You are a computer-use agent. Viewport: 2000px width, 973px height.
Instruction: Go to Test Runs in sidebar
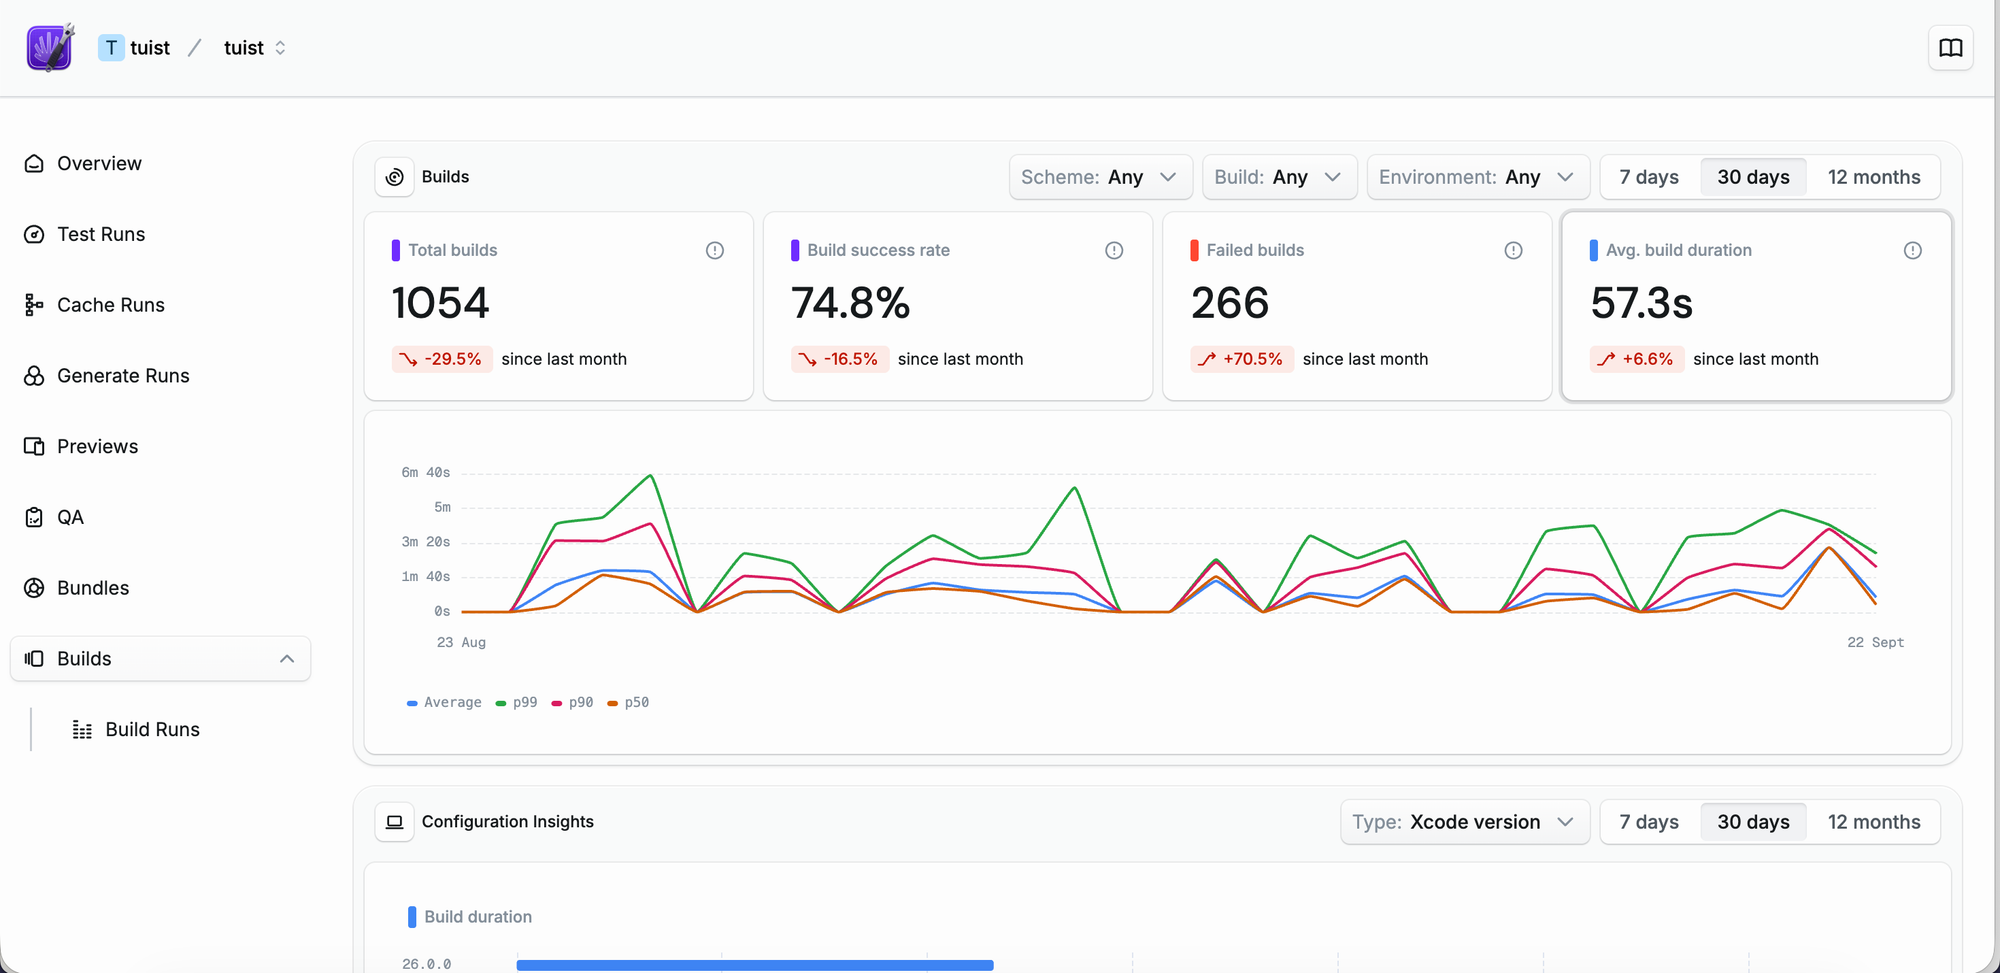tap(101, 234)
